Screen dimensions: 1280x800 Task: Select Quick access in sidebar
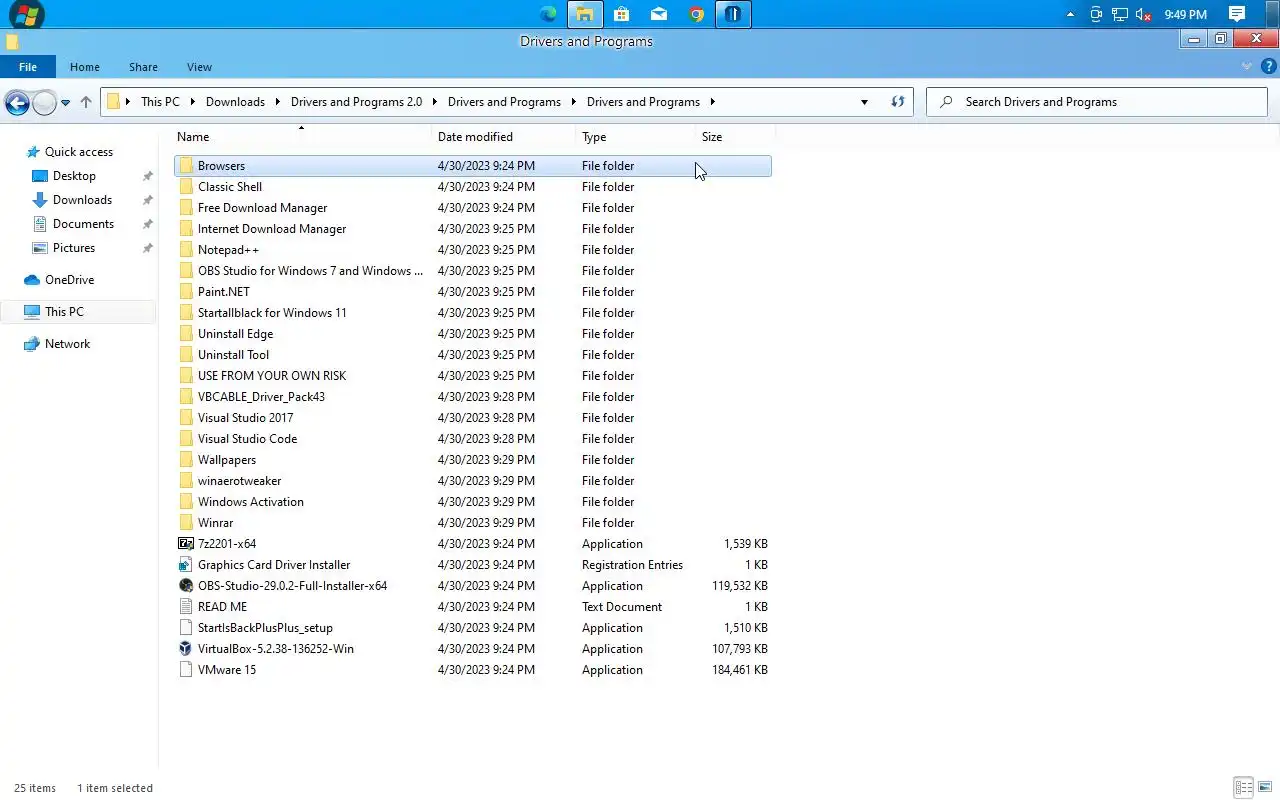[79, 152]
